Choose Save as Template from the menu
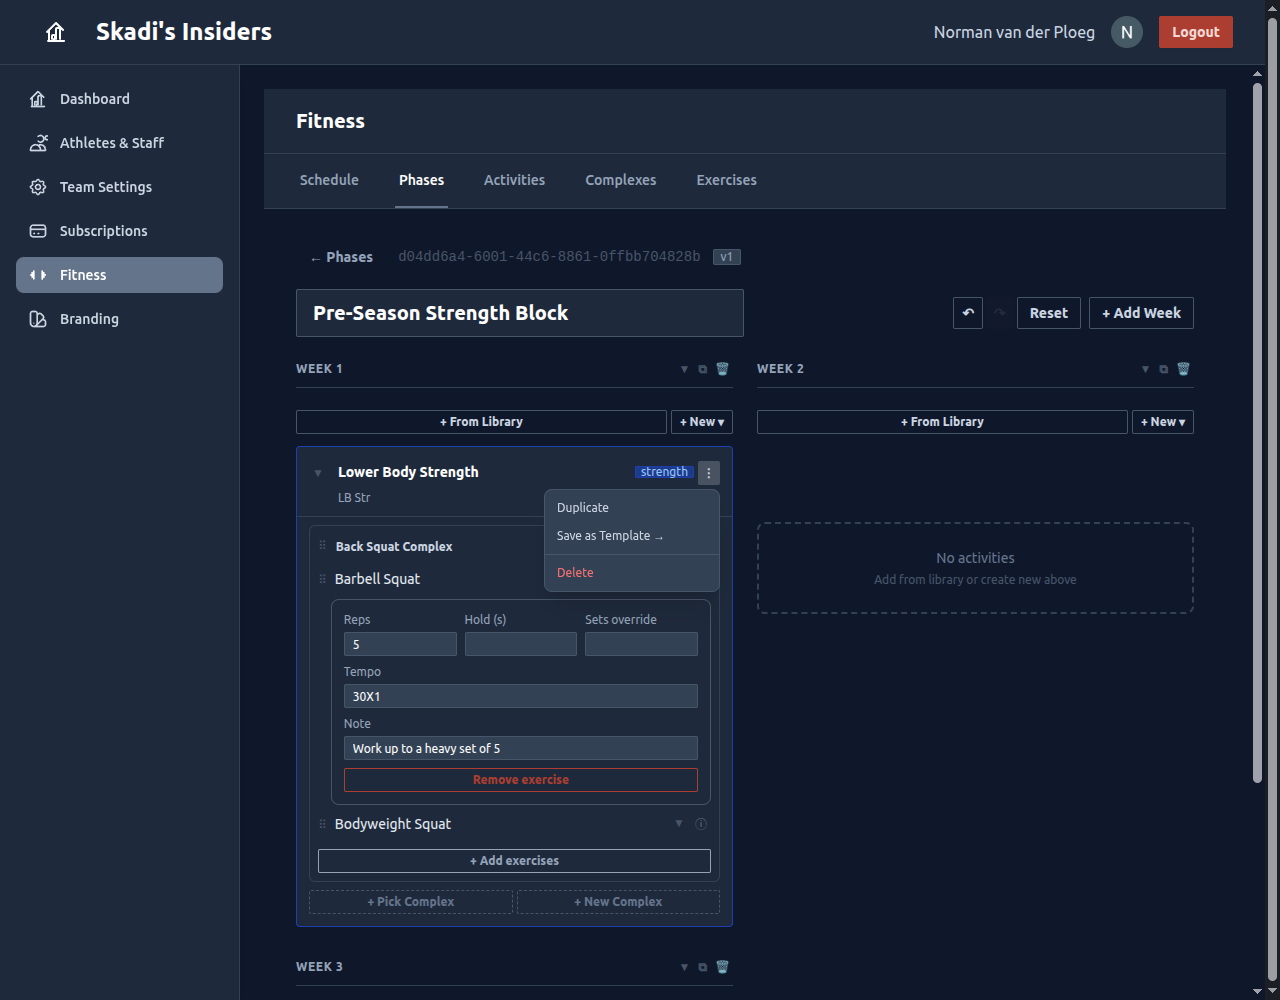1280x1000 pixels. click(x=632, y=536)
